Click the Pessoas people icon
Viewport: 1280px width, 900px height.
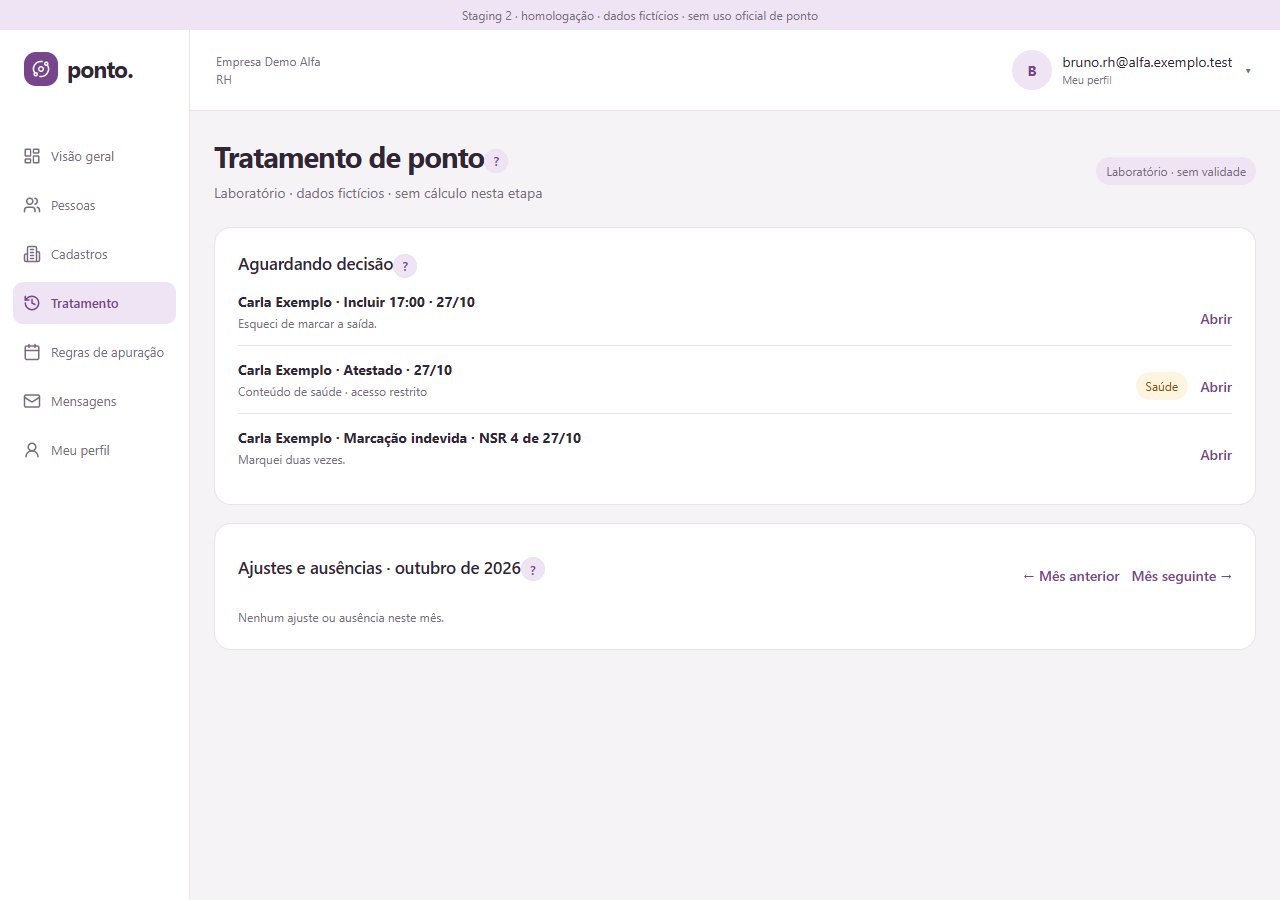click(32, 205)
